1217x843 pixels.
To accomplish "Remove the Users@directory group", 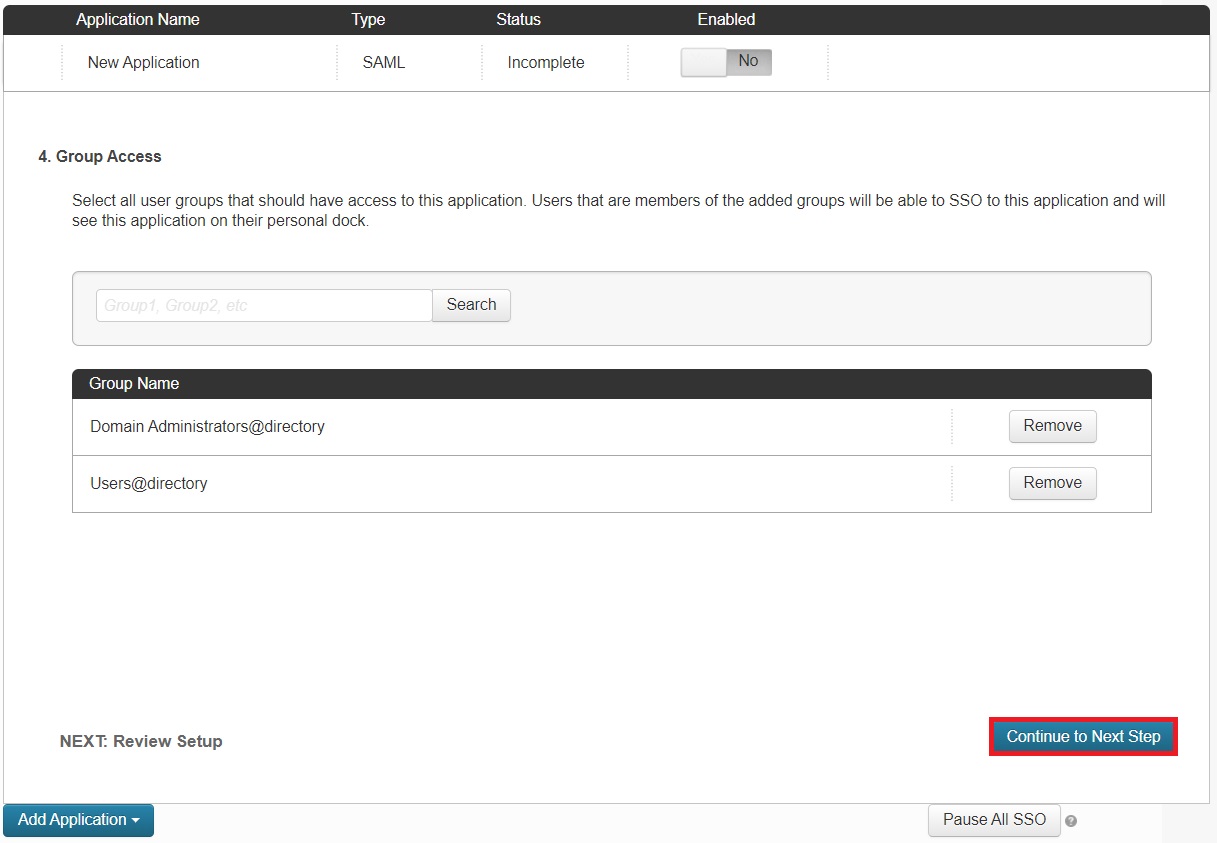I will click(1052, 483).
